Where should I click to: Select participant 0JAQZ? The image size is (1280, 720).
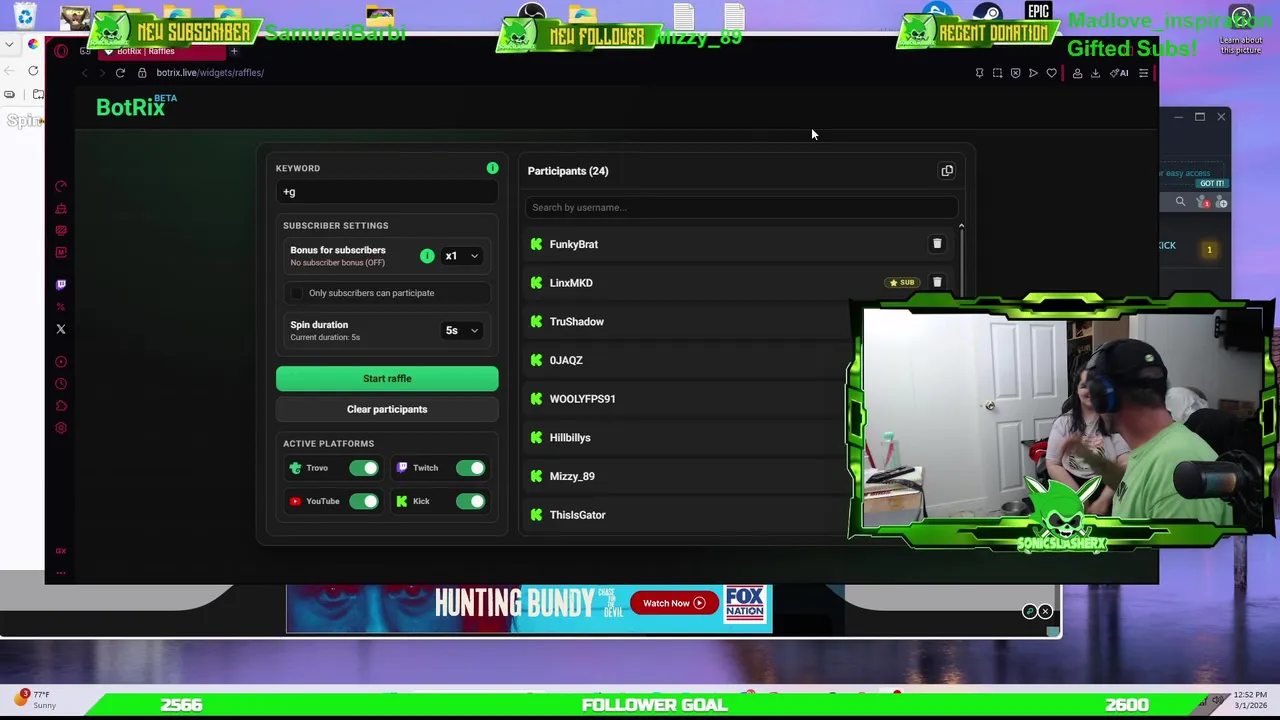point(566,360)
